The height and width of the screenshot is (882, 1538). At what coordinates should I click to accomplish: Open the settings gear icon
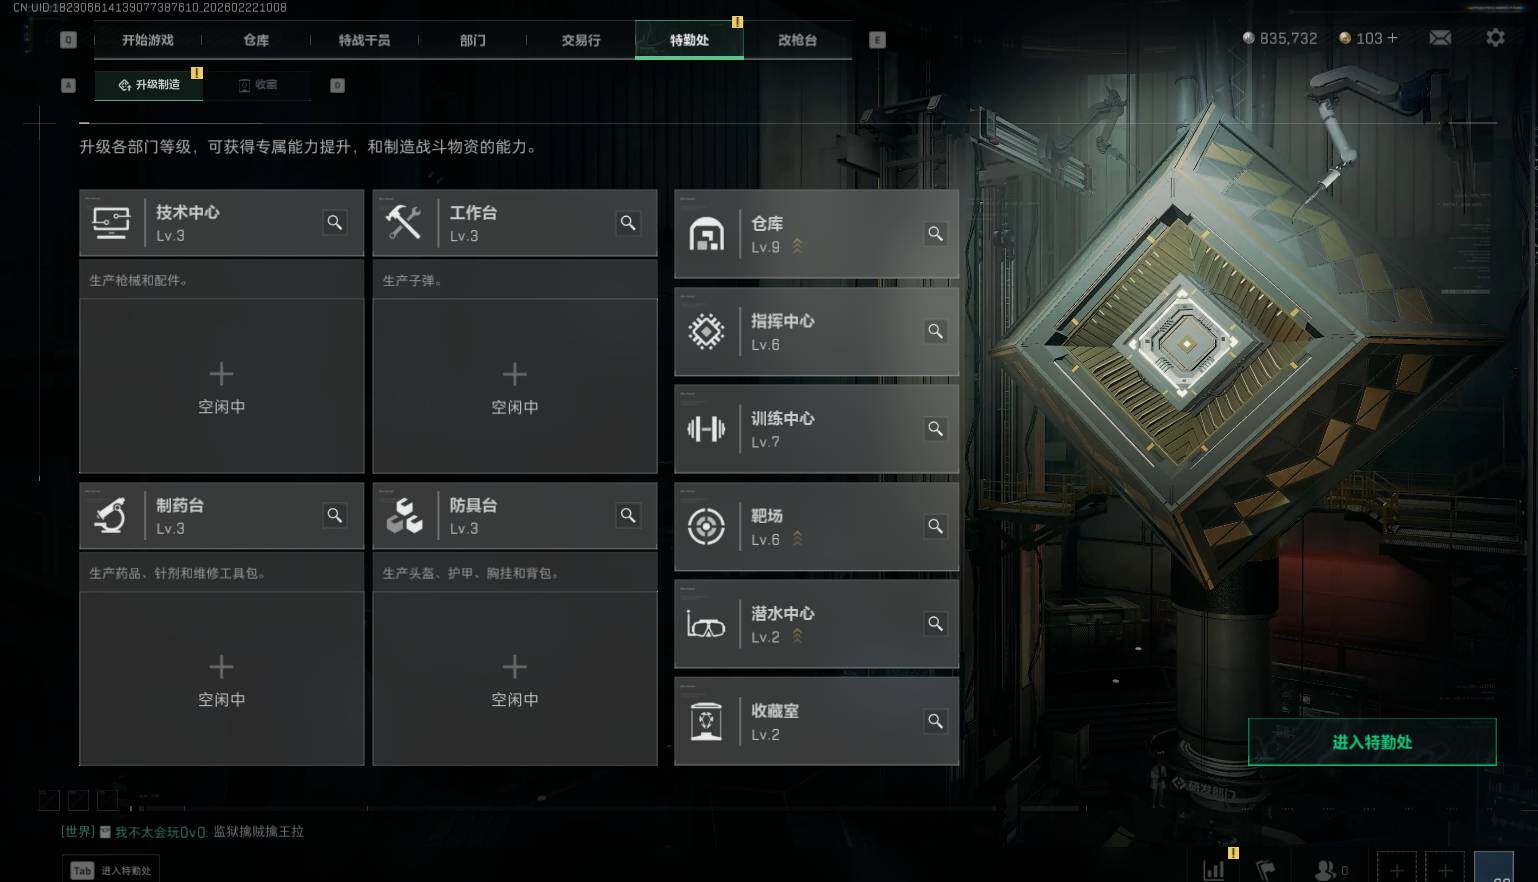pyautogui.click(x=1495, y=38)
